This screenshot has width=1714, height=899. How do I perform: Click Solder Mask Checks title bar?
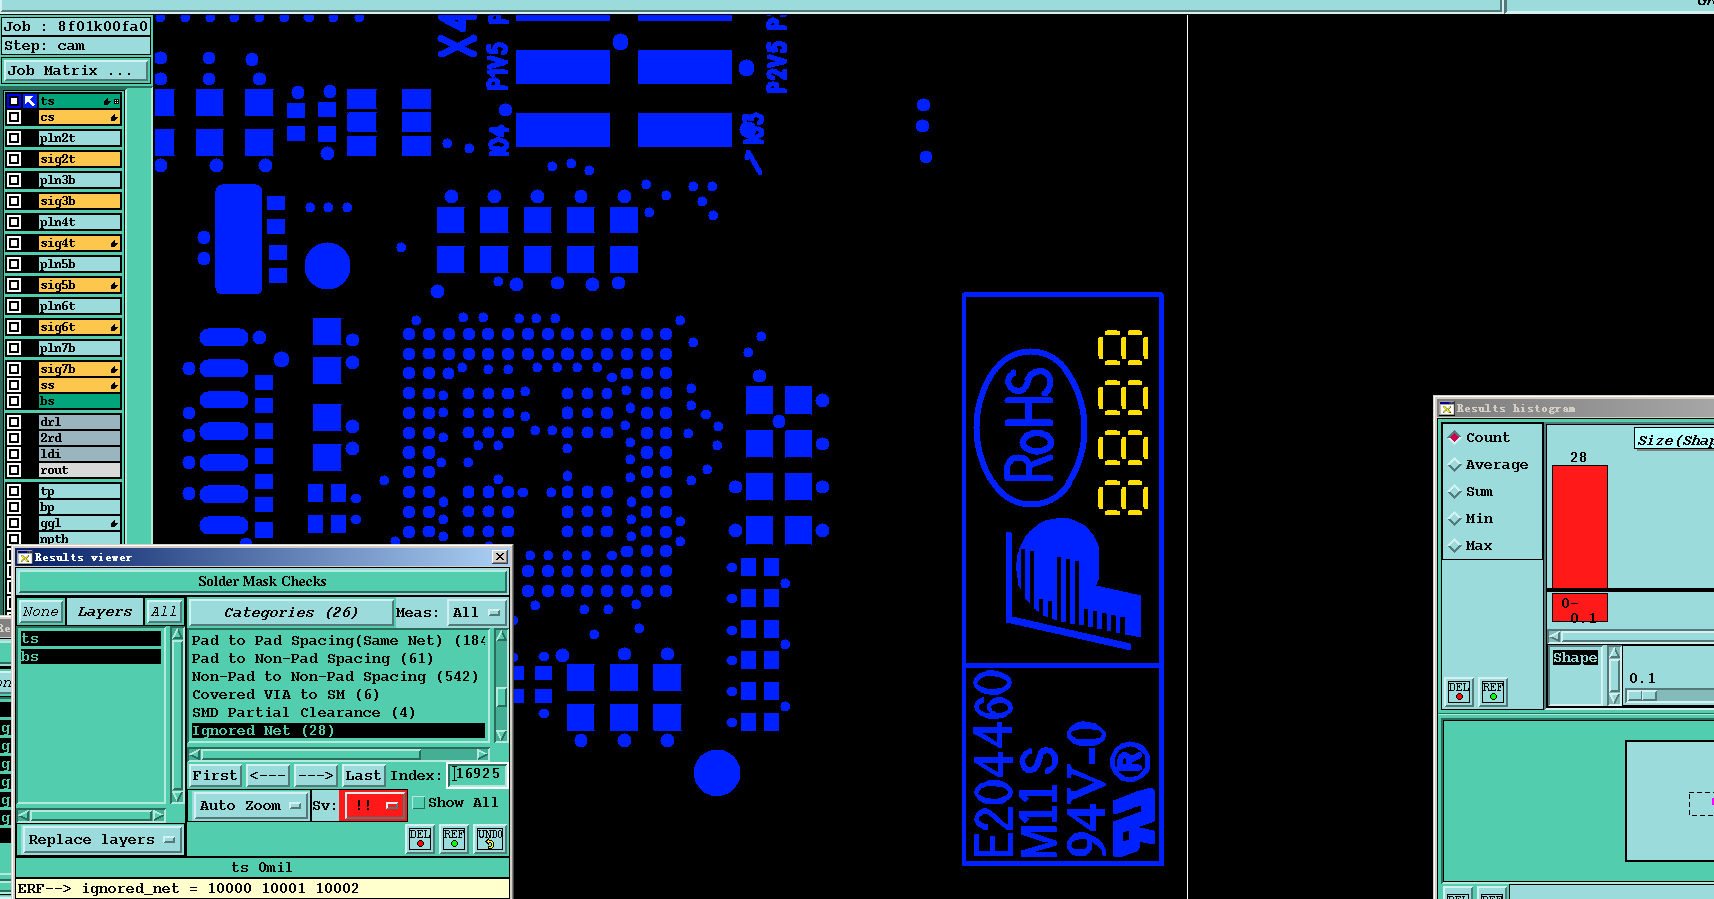[x=262, y=581]
